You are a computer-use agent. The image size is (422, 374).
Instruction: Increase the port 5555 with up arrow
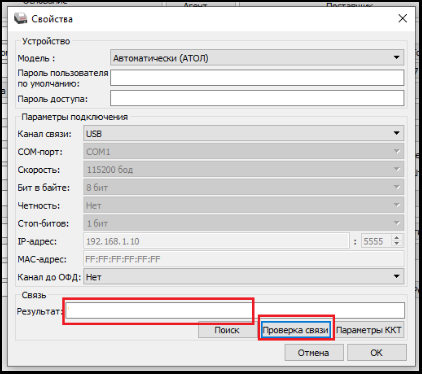[x=397, y=238]
